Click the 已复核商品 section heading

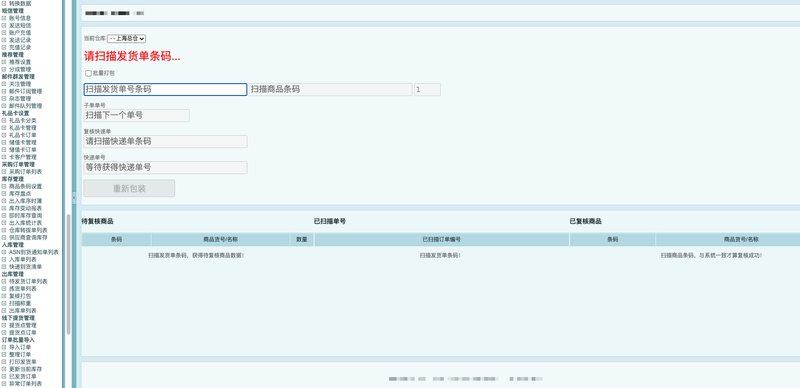coord(586,222)
